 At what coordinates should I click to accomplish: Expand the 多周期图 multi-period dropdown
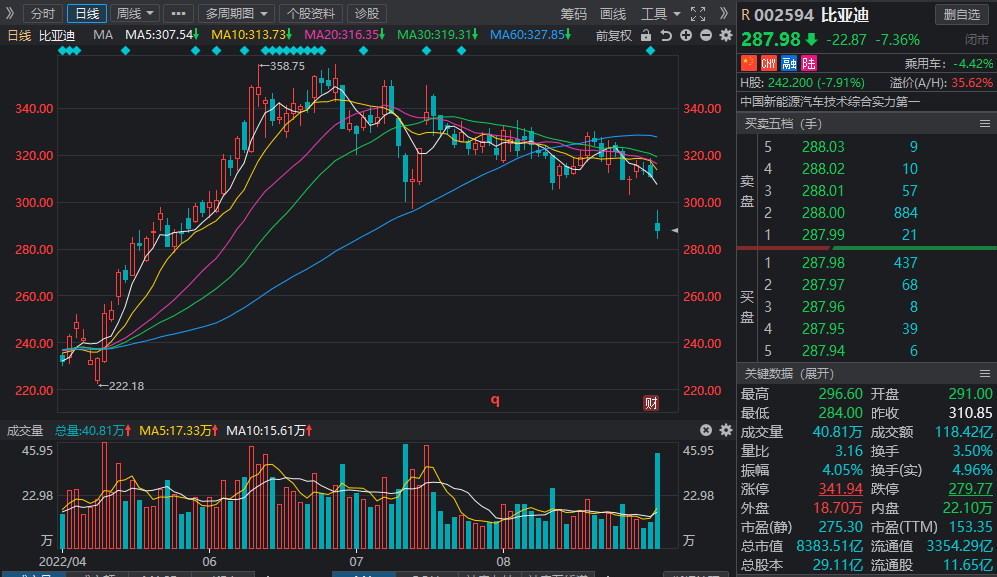pyautogui.click(x=236, y=13)
